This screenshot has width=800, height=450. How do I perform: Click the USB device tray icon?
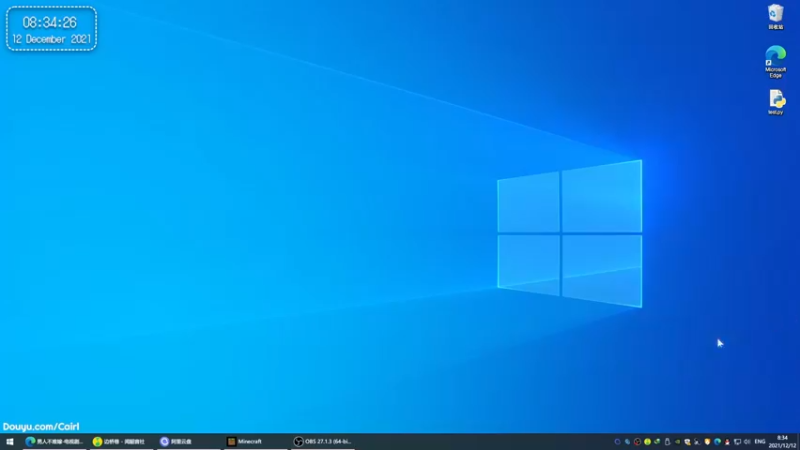(667, 442)
